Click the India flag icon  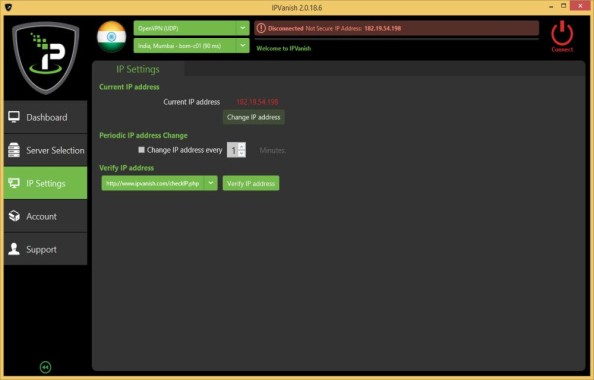pyautogui.click(x=111, y=37)
